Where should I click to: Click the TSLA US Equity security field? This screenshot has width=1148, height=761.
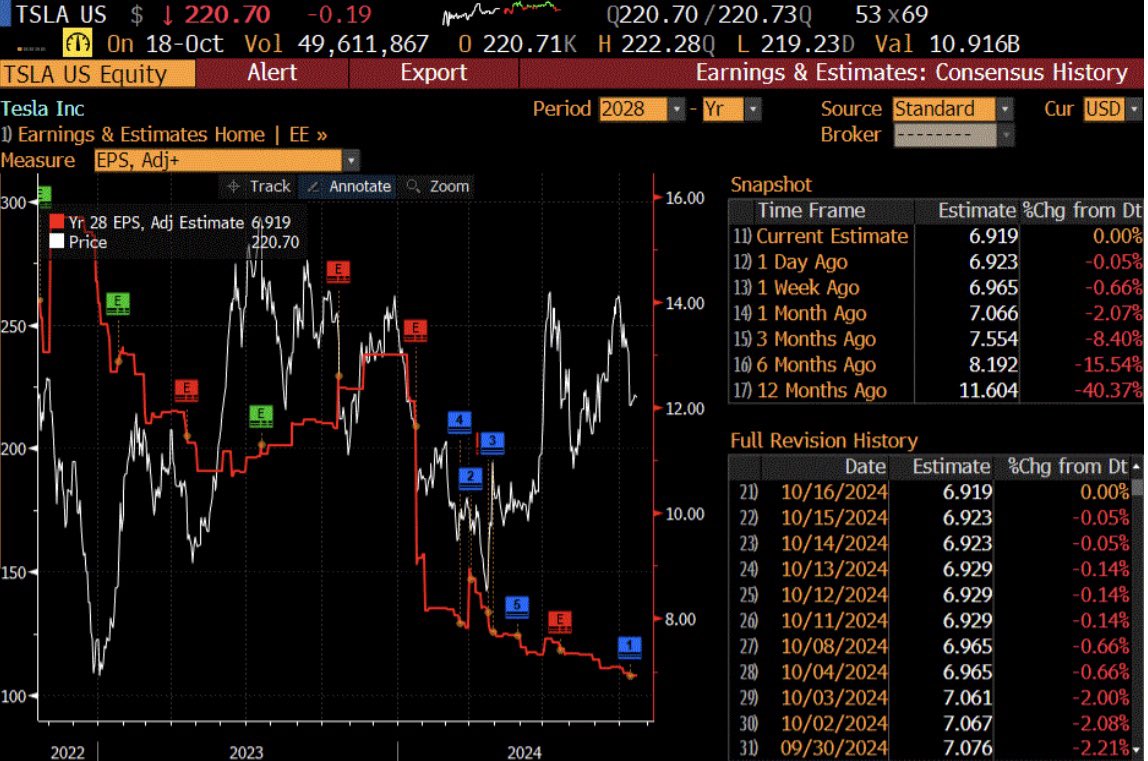(x=97, y=74)
